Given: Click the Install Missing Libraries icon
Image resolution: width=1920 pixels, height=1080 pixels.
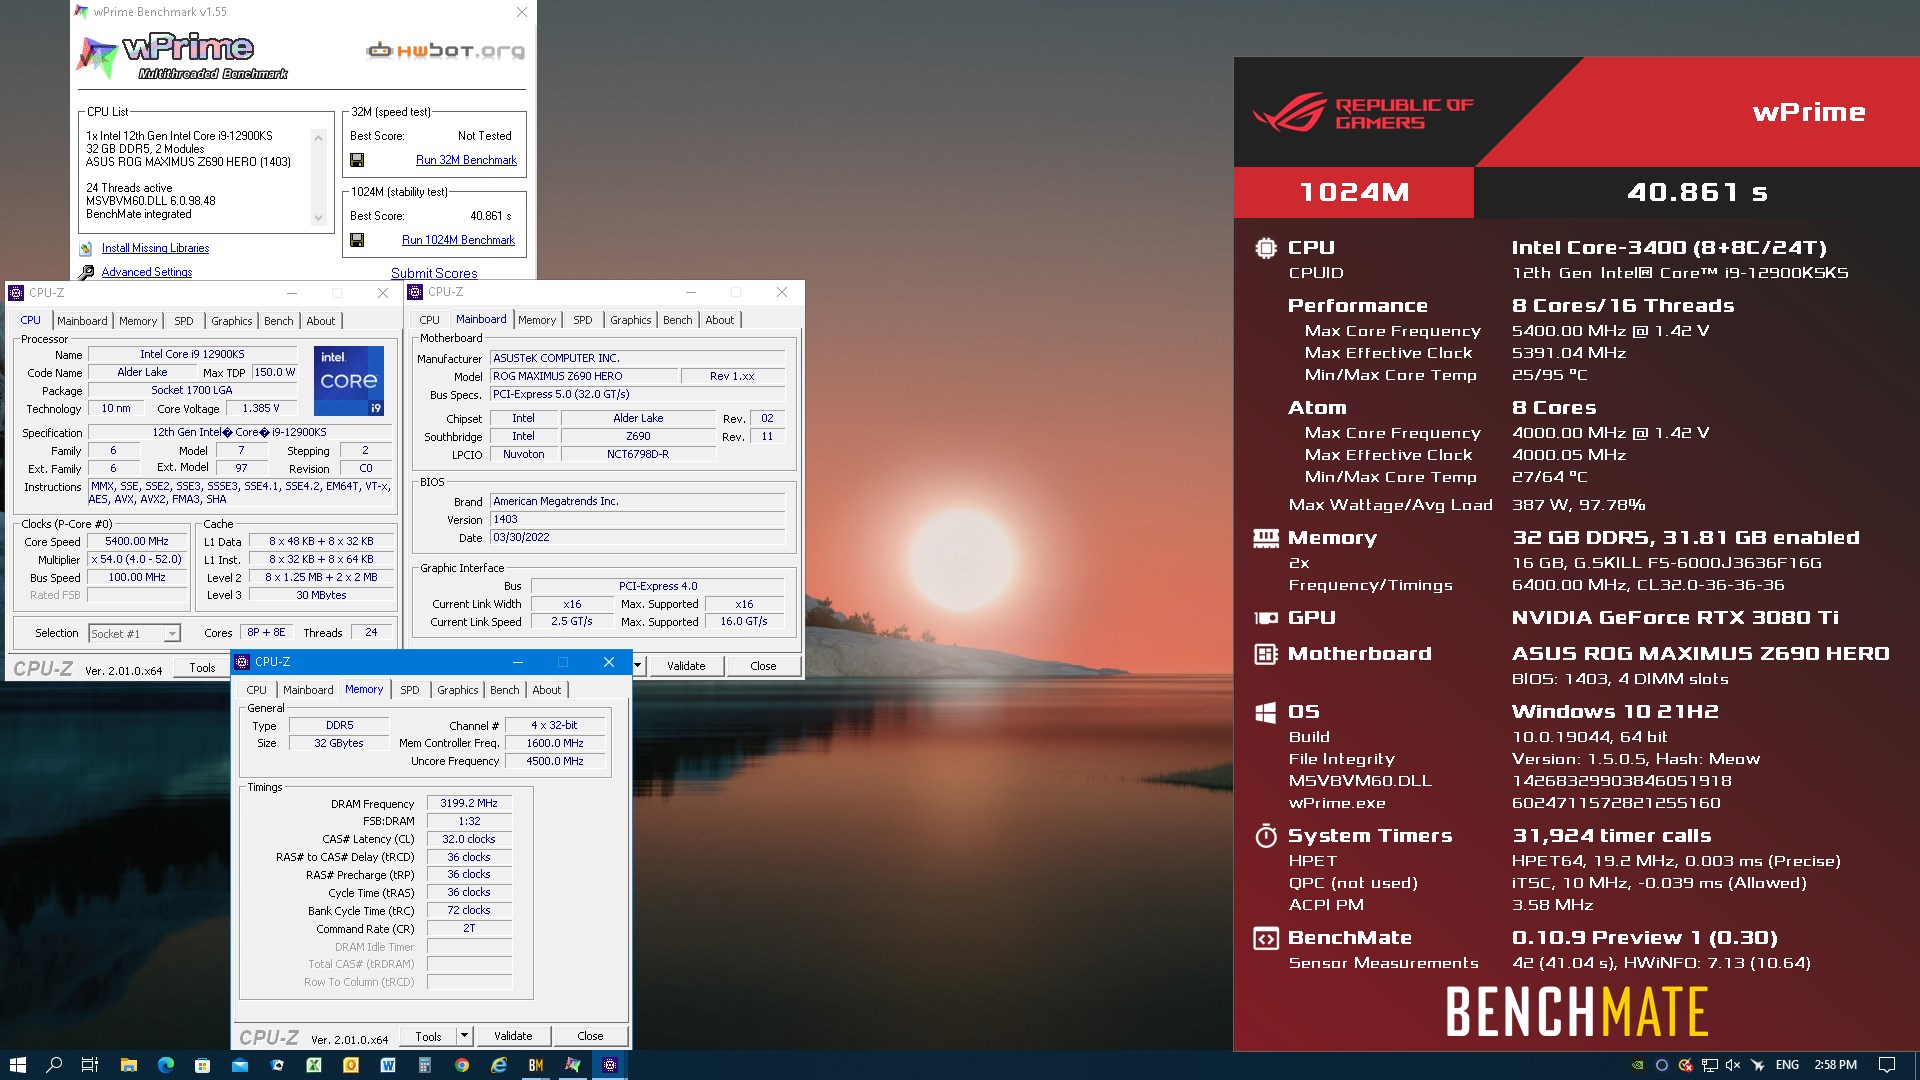Looking at the screenshot, I should (x=86, y=248).
